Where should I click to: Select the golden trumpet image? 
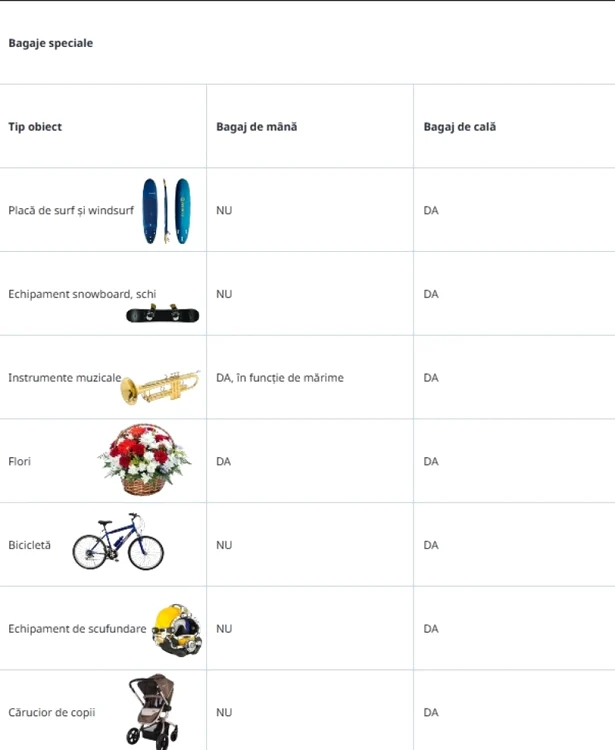[160, 387]
